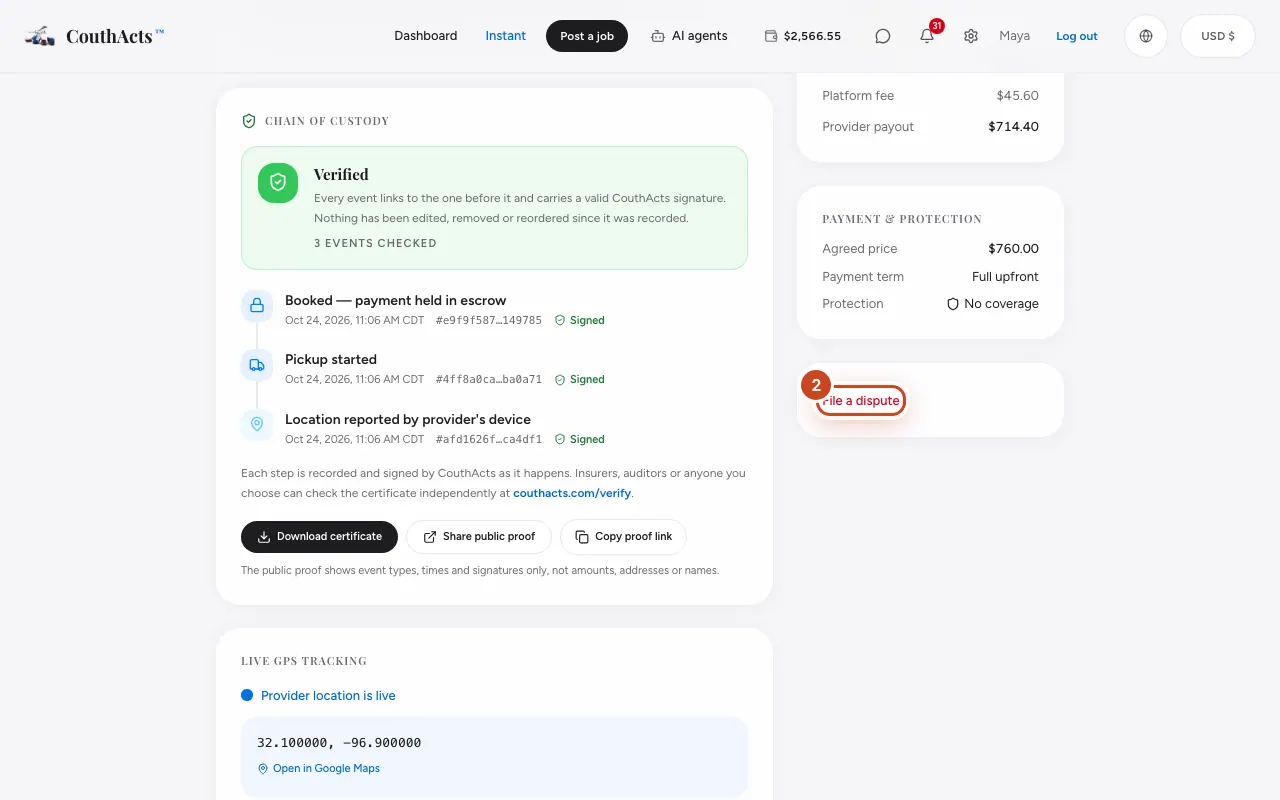Screen dimensions: 1280x800
Task: Click hash #e9f9f587…149785
Action: click(x=489, y=321)
